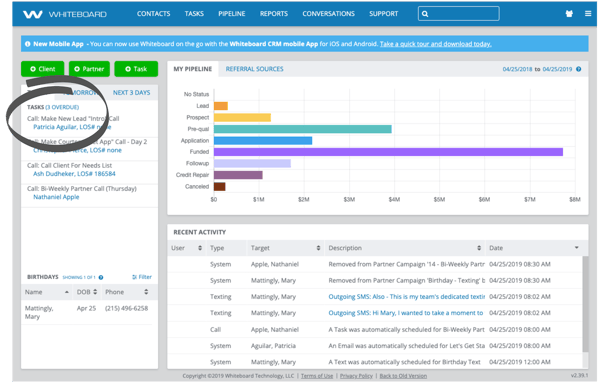This screenshot has width=600, height=383.
Task: Go to the Pipeline menu
Action: point(232,14)
